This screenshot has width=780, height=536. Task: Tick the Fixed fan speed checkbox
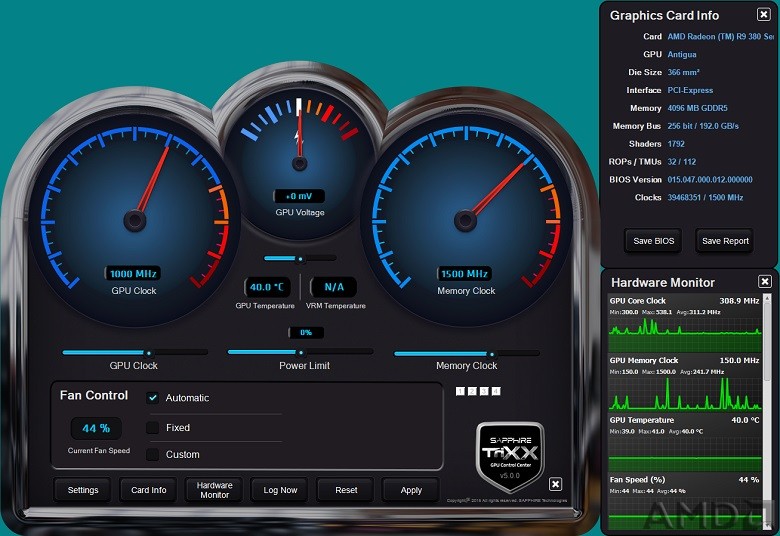click(153, 428)
